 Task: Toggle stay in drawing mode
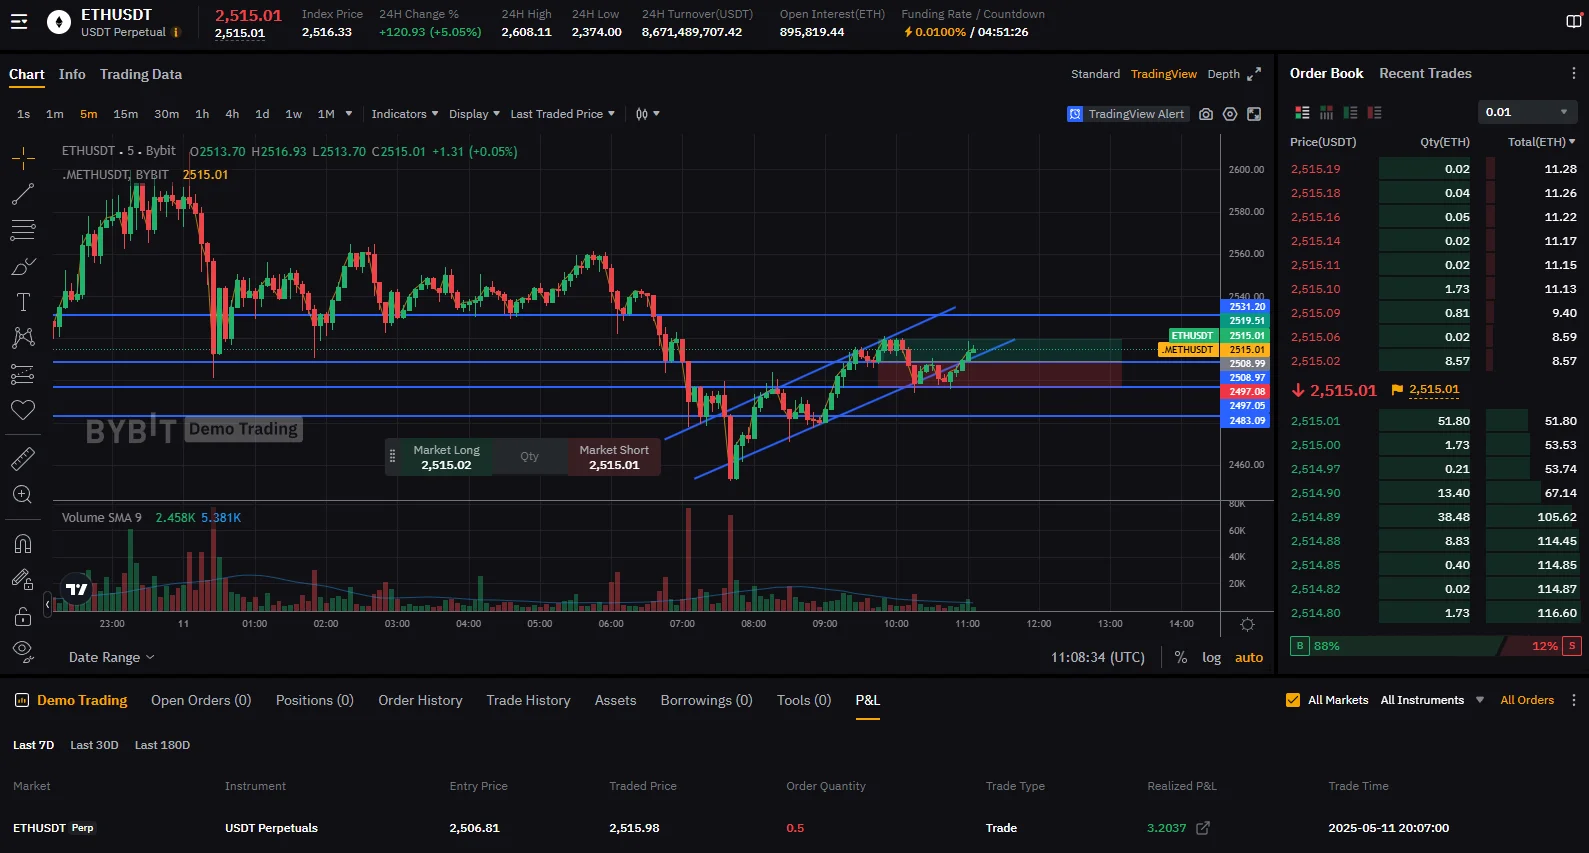pyautogui.click(x=23, y=580)
